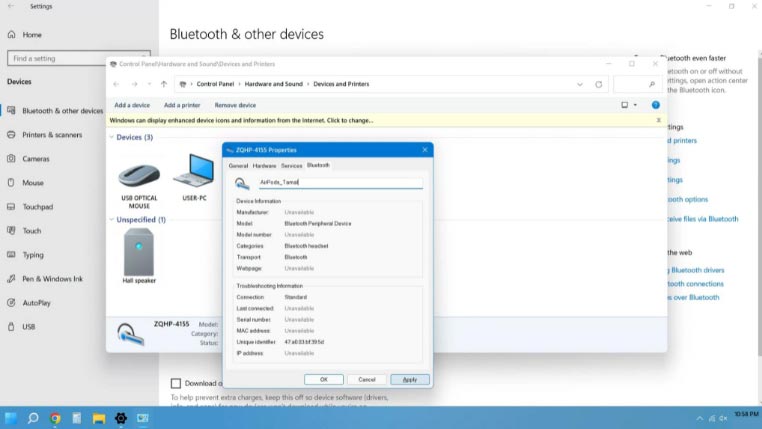The image size is (762, 429).
Task: Toggle Download over metered connections checkbox
Action: tap(176, 383)
